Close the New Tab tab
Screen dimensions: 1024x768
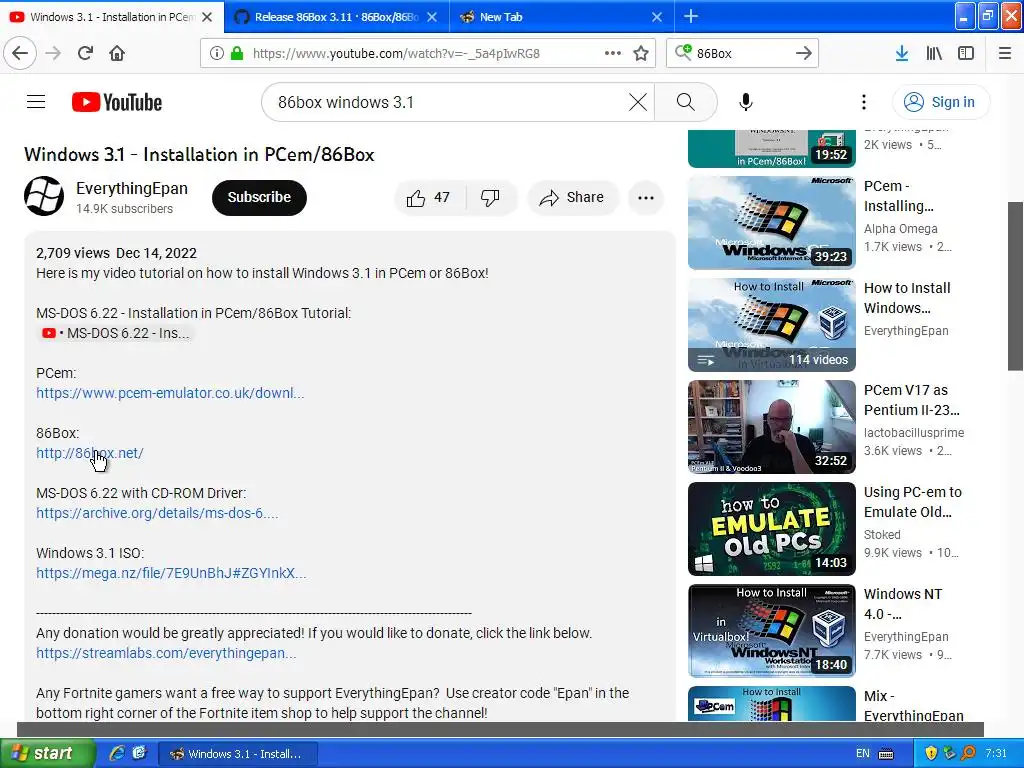tap(657, 17)
